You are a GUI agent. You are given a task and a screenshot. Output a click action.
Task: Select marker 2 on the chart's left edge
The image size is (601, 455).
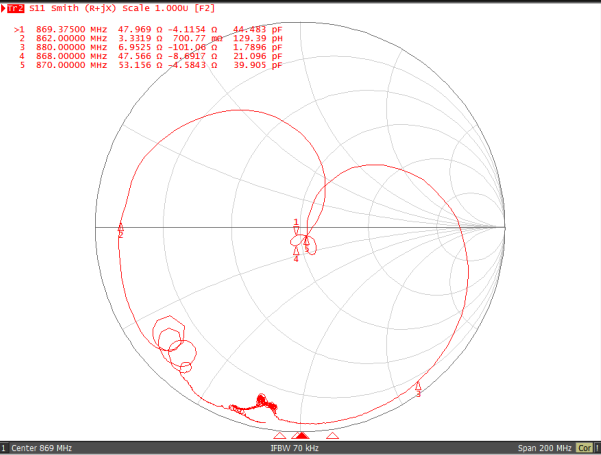pos(120,227)
